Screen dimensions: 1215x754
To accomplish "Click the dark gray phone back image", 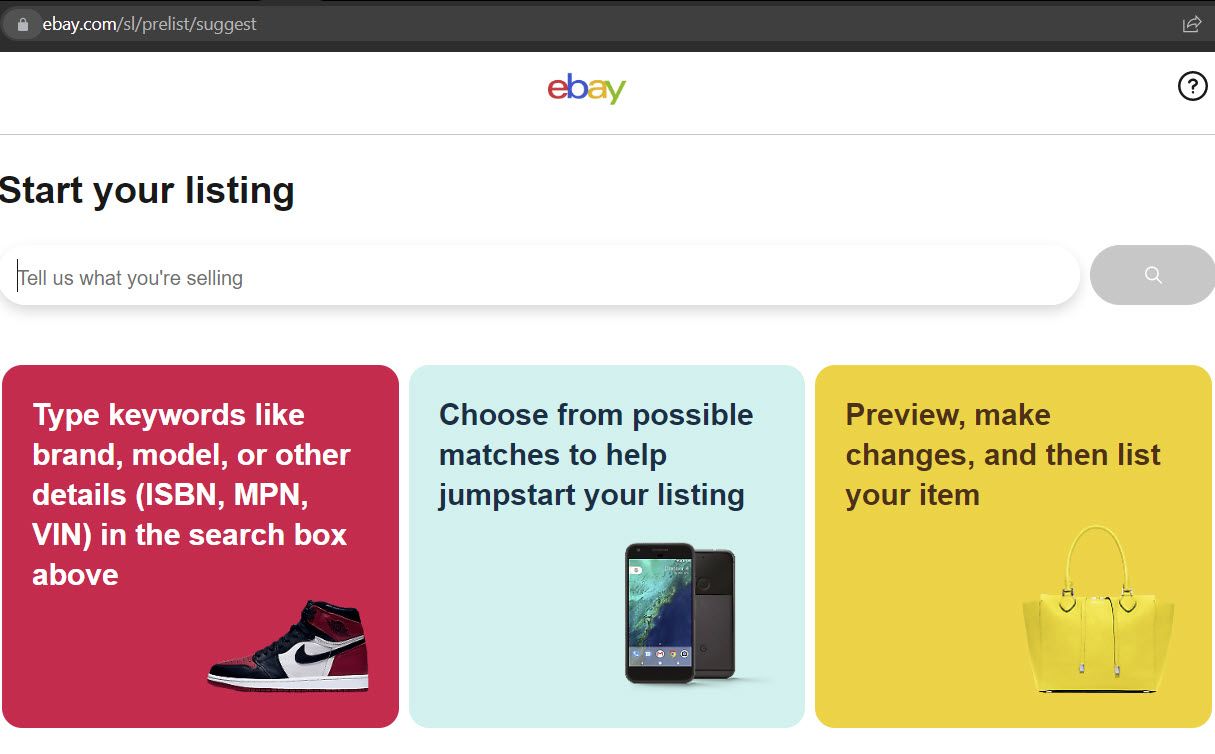I will pyautogui.click(x=716, y=612).
